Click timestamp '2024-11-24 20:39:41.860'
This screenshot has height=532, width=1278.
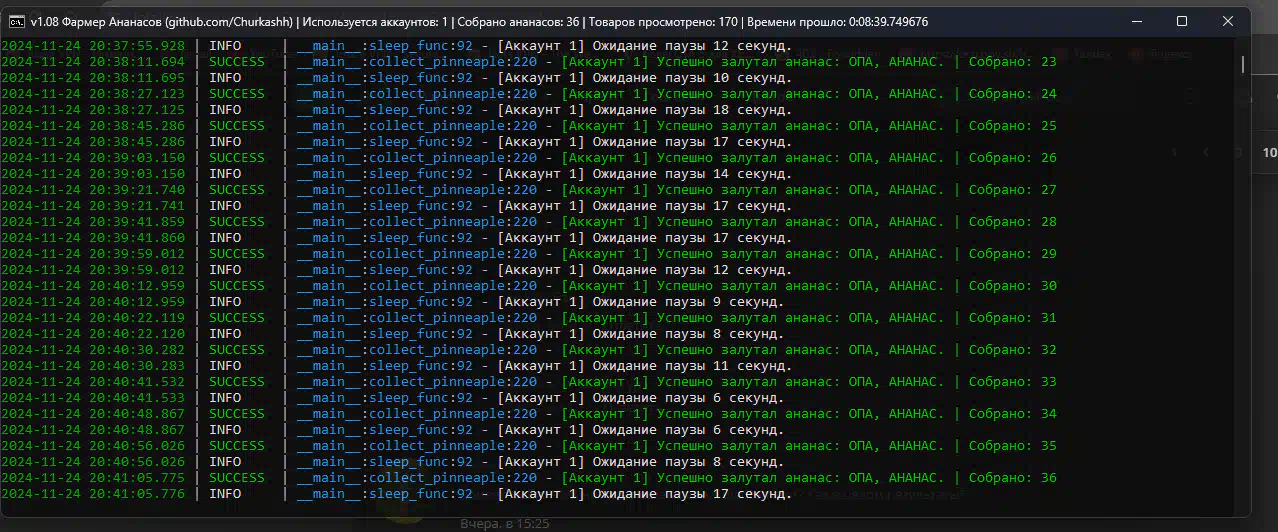93,238
